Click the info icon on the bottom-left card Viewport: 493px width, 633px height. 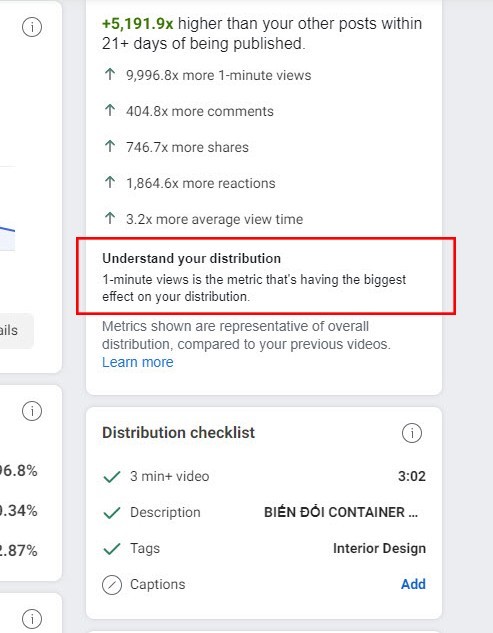point(32,618)
